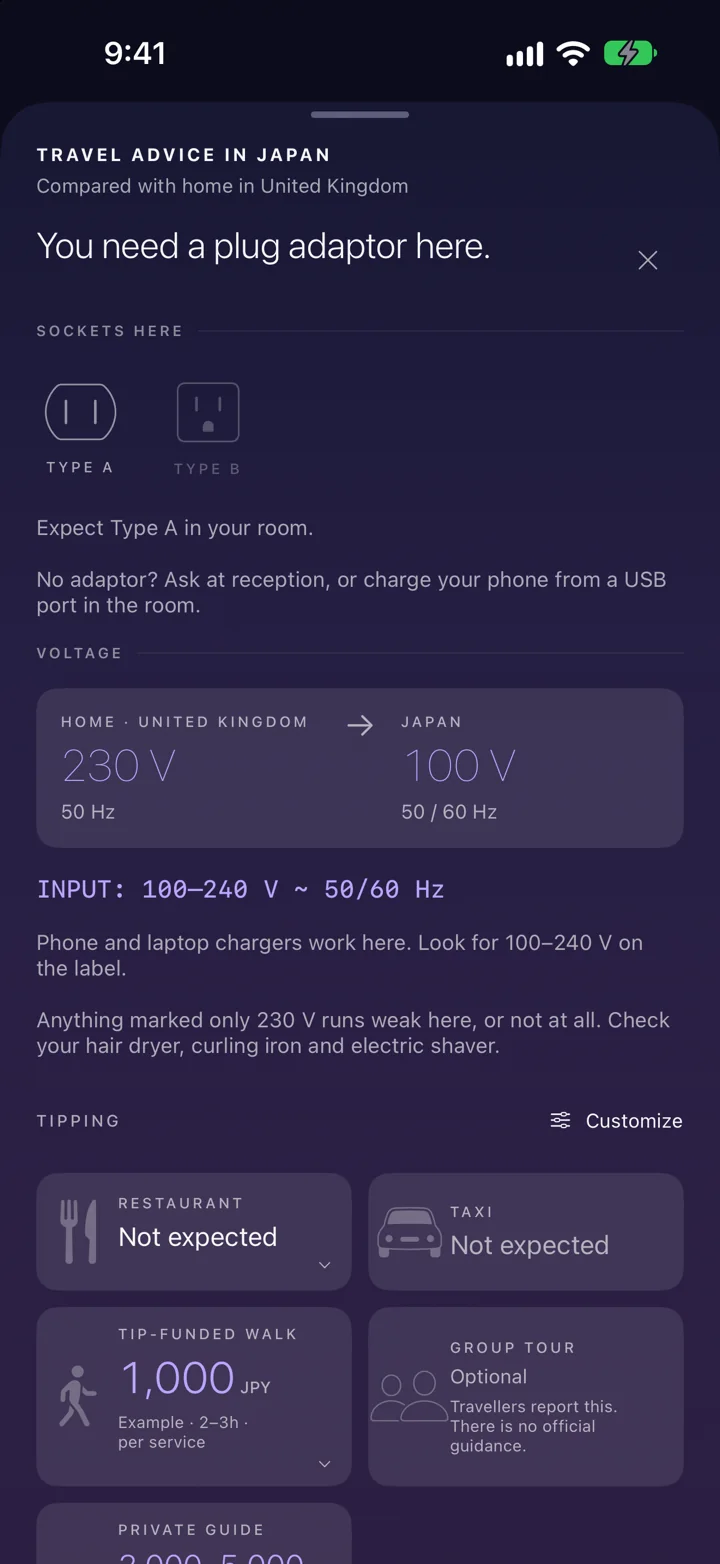Tap the Home United Kingdom 230 V value
The image size is (720, 1564).
point(118,766)
